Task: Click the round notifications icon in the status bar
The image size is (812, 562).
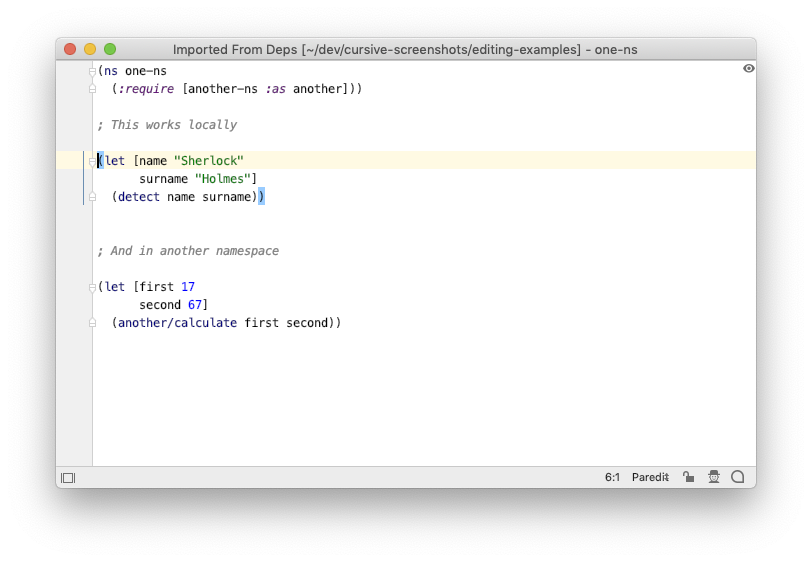Action: [x=737, y=477]
